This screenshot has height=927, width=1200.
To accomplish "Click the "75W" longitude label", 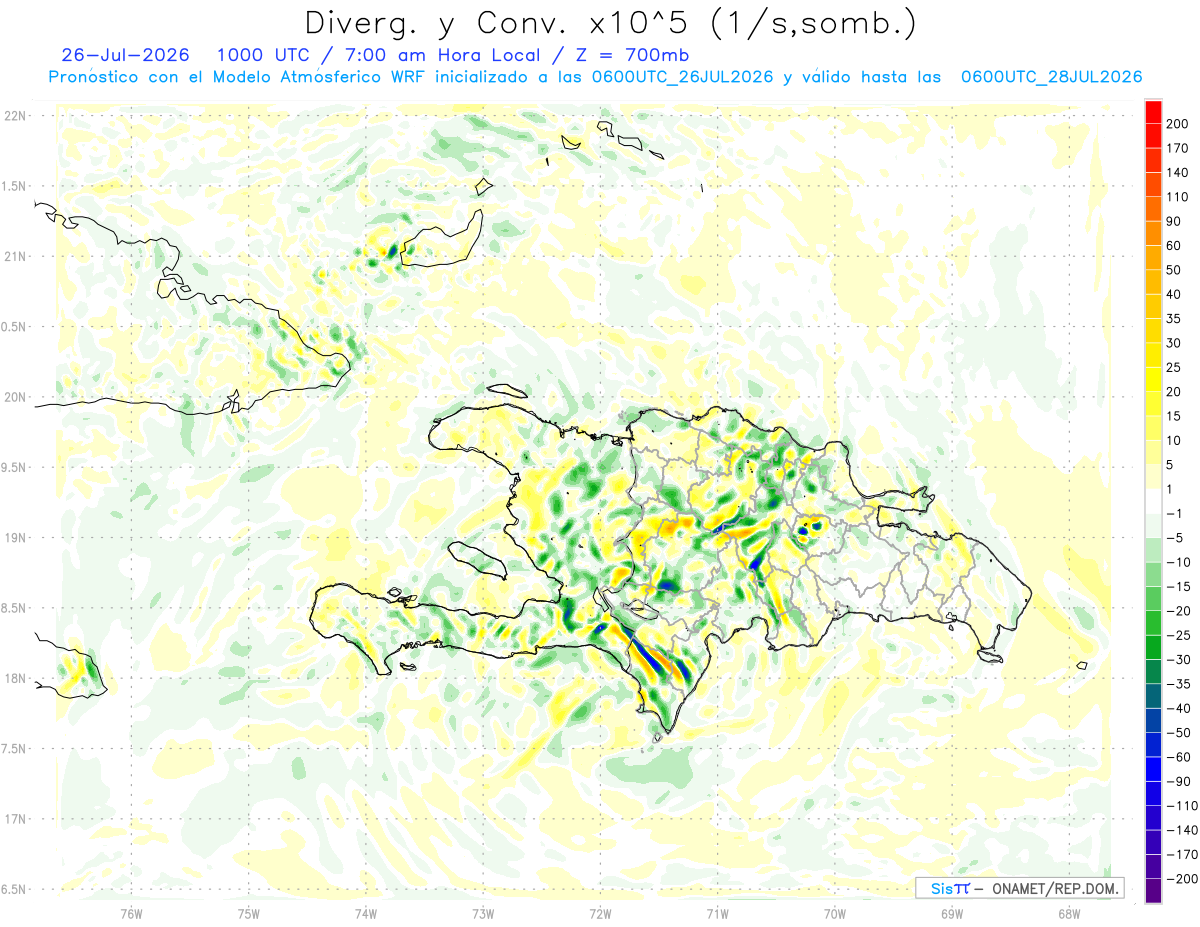I will [249, 913].
